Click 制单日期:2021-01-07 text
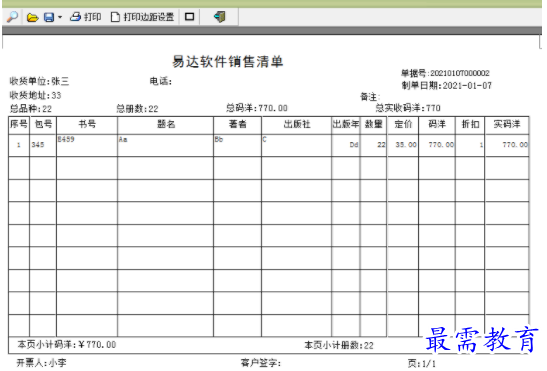This screenshot has width=547, height=371. tap(447, 86)
